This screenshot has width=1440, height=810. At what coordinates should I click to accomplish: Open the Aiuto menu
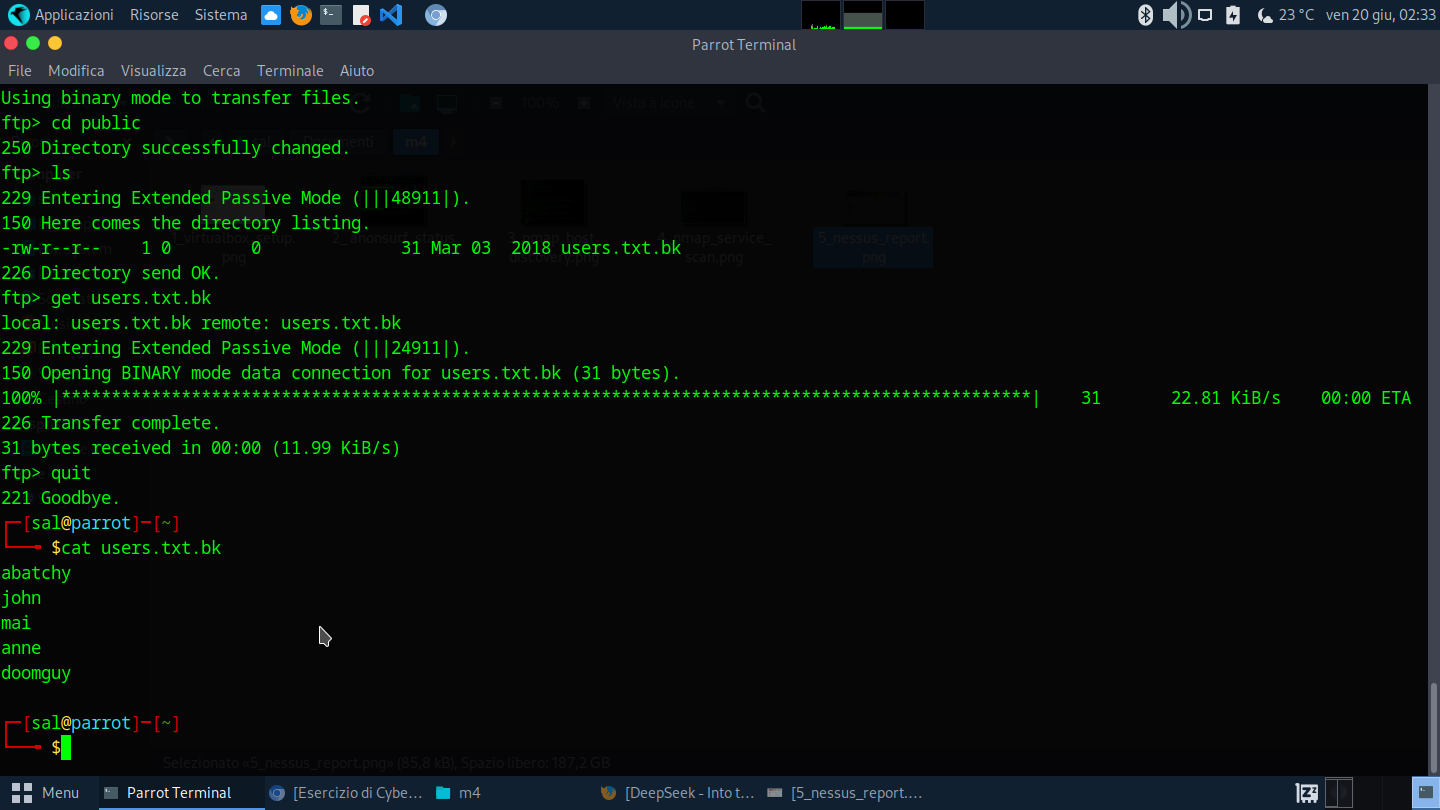coord(357,71)
